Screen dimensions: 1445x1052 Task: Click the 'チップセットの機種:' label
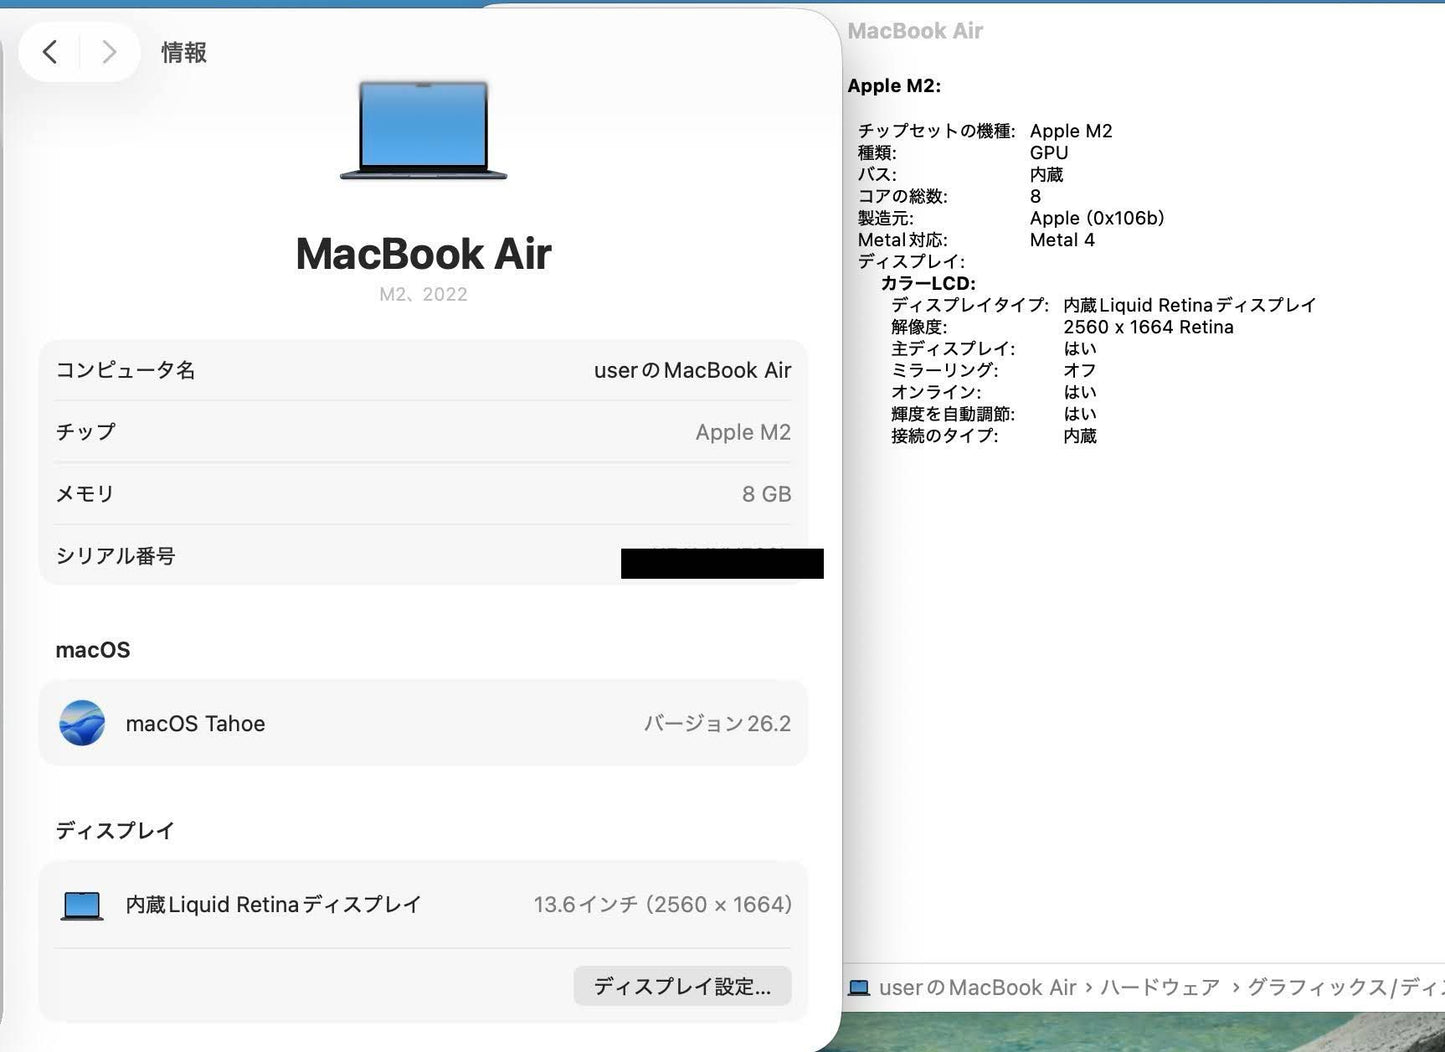[937, 131]
